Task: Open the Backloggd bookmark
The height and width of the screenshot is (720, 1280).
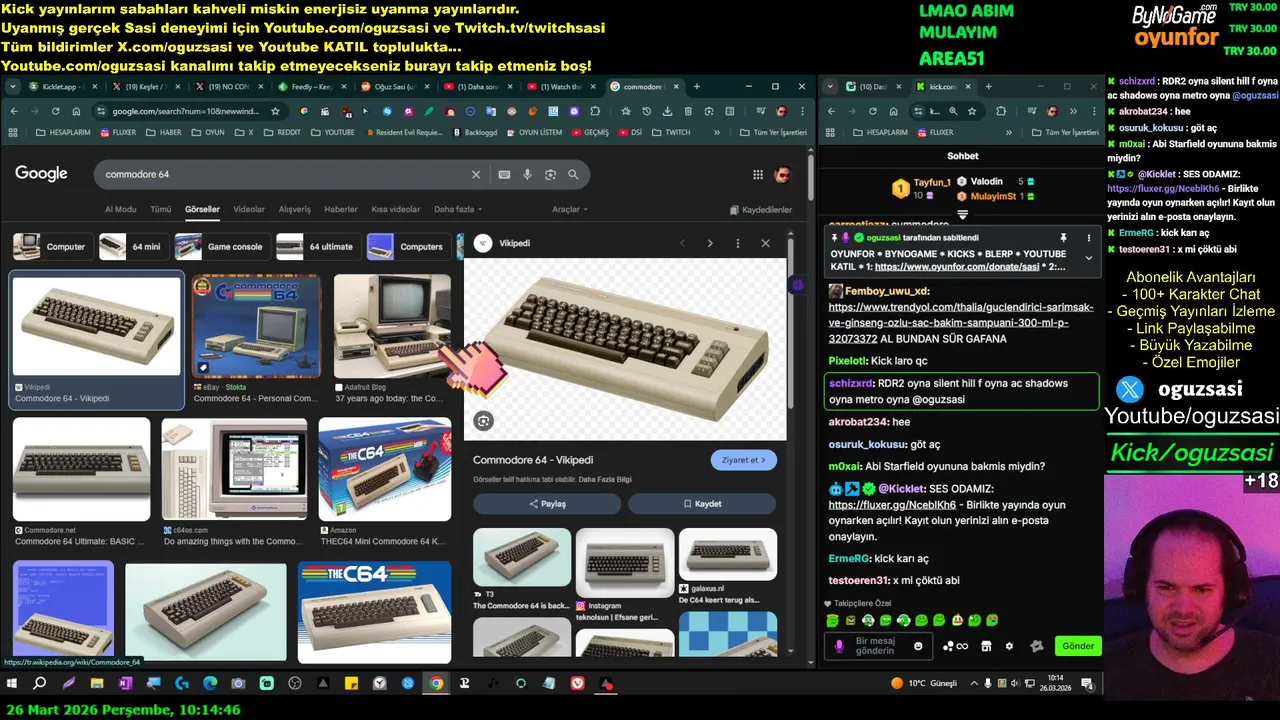Action: [475, 132]
